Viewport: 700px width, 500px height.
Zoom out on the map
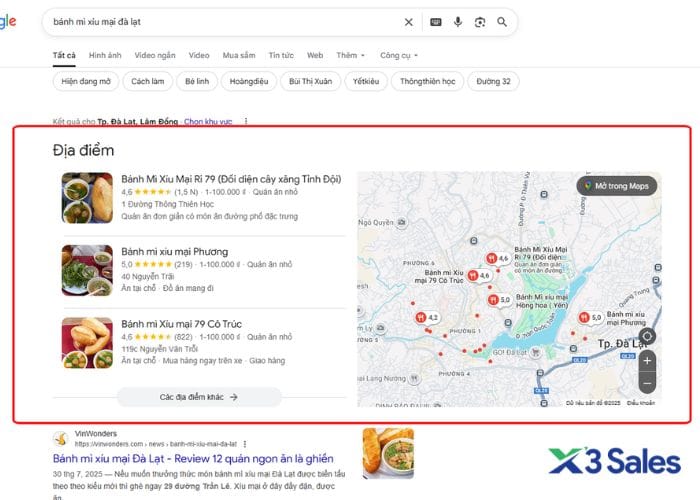(x=647, y=383)
